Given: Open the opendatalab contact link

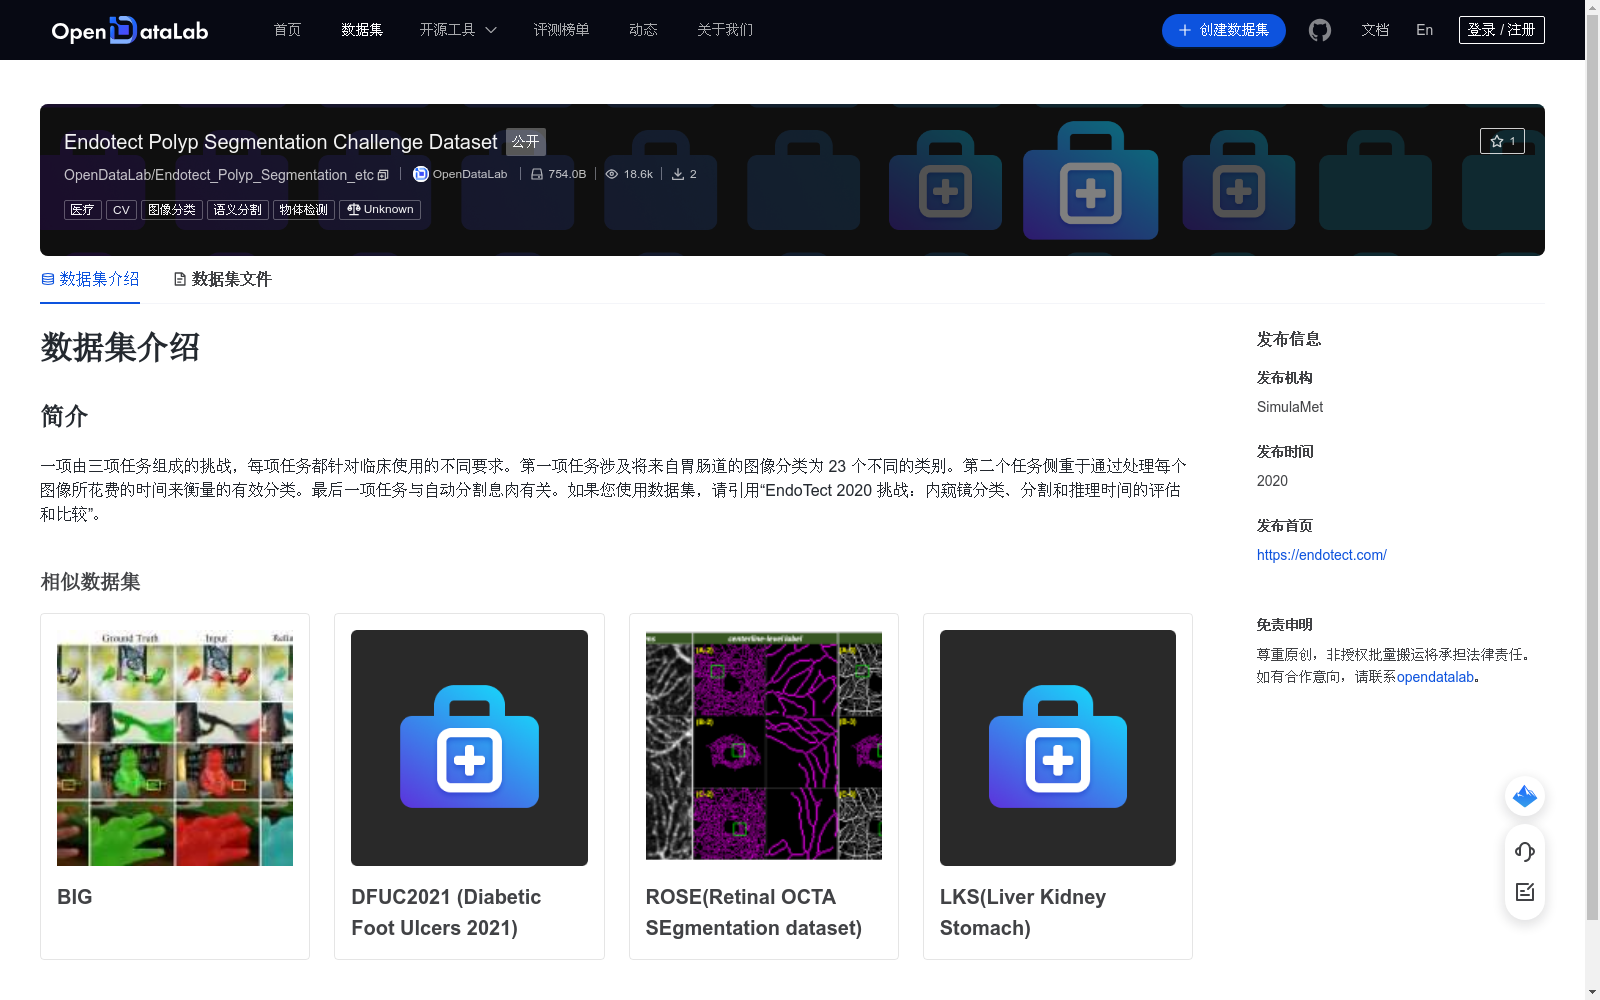Looking at the screenshot, I should click(x=1435, y=677).
